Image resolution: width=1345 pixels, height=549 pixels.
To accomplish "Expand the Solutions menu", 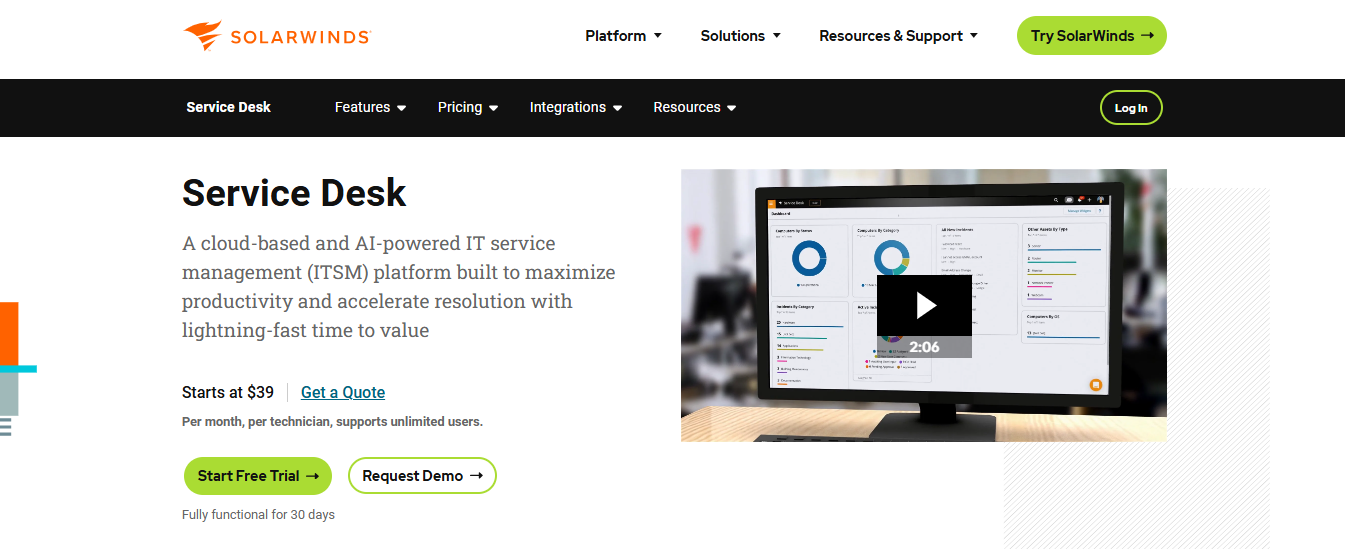I will pyautogui.click(x=740, y=36).
